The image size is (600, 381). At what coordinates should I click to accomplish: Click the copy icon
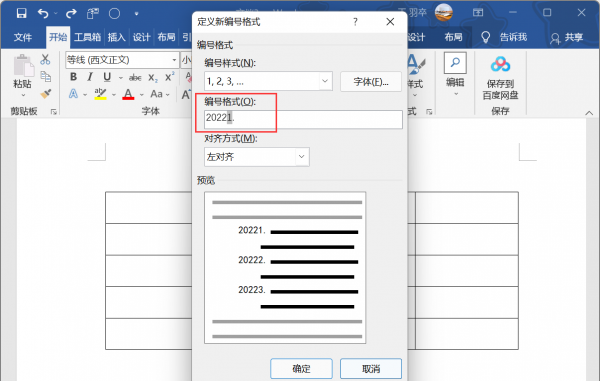(x=46, y=77)
